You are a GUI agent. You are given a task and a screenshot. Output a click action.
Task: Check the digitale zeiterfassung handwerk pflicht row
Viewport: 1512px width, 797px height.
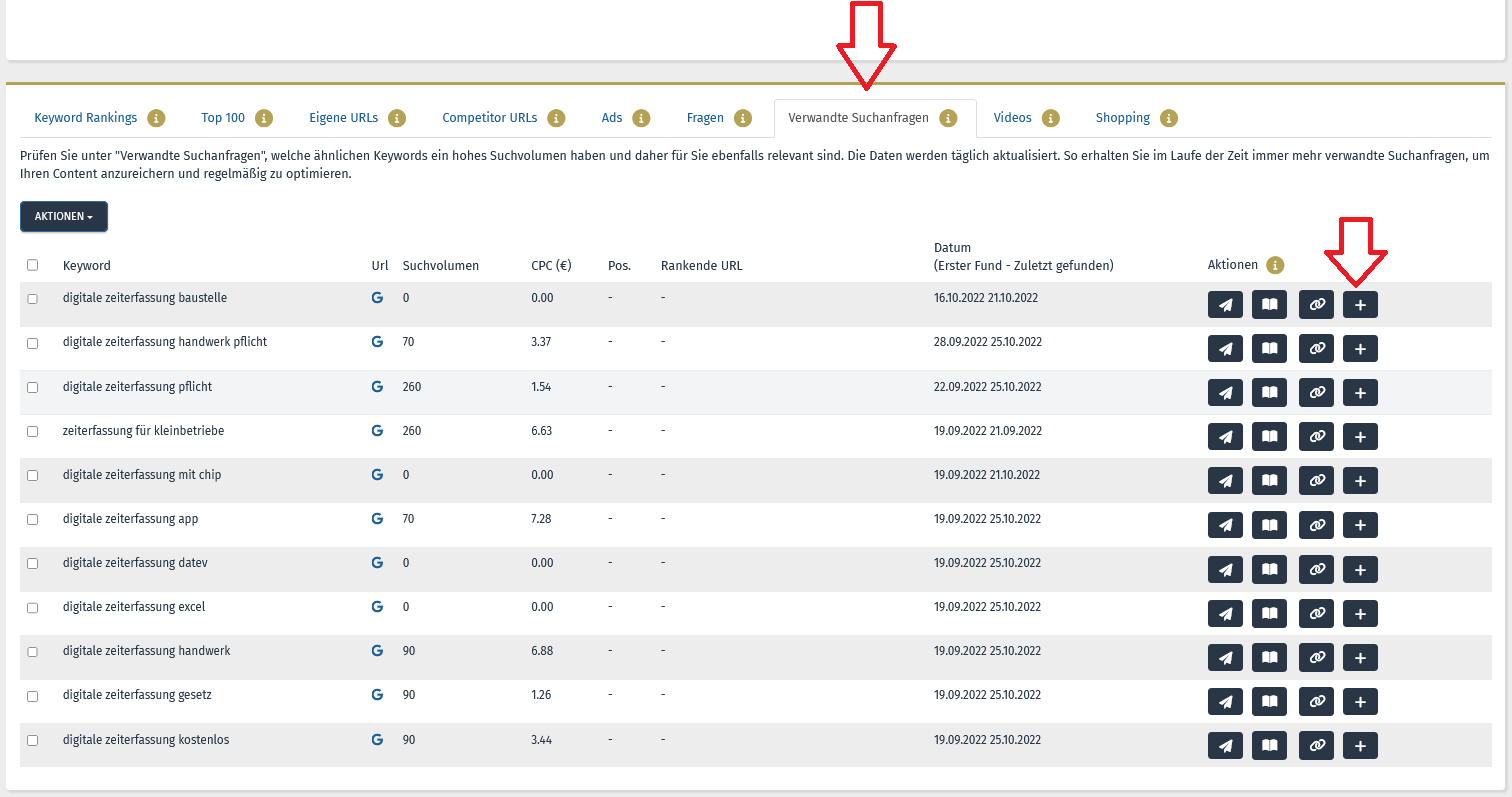pyautogui.click(x=33, y=343)
